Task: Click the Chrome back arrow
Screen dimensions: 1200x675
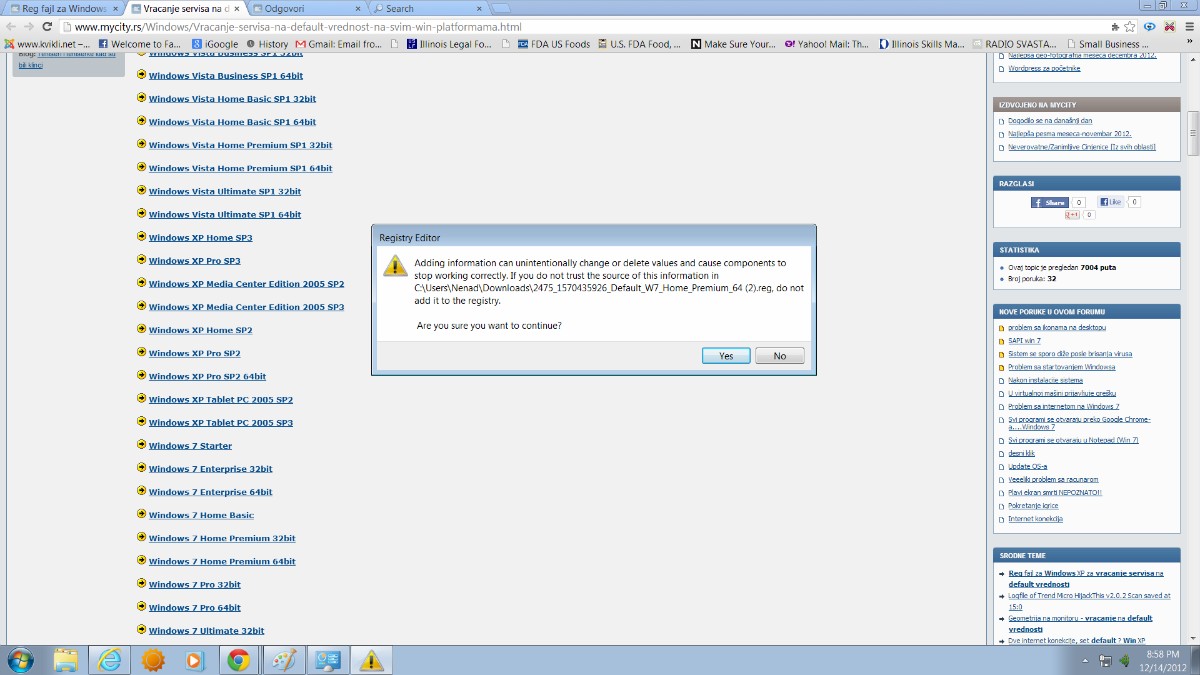Action: click(x=9, y=26)
